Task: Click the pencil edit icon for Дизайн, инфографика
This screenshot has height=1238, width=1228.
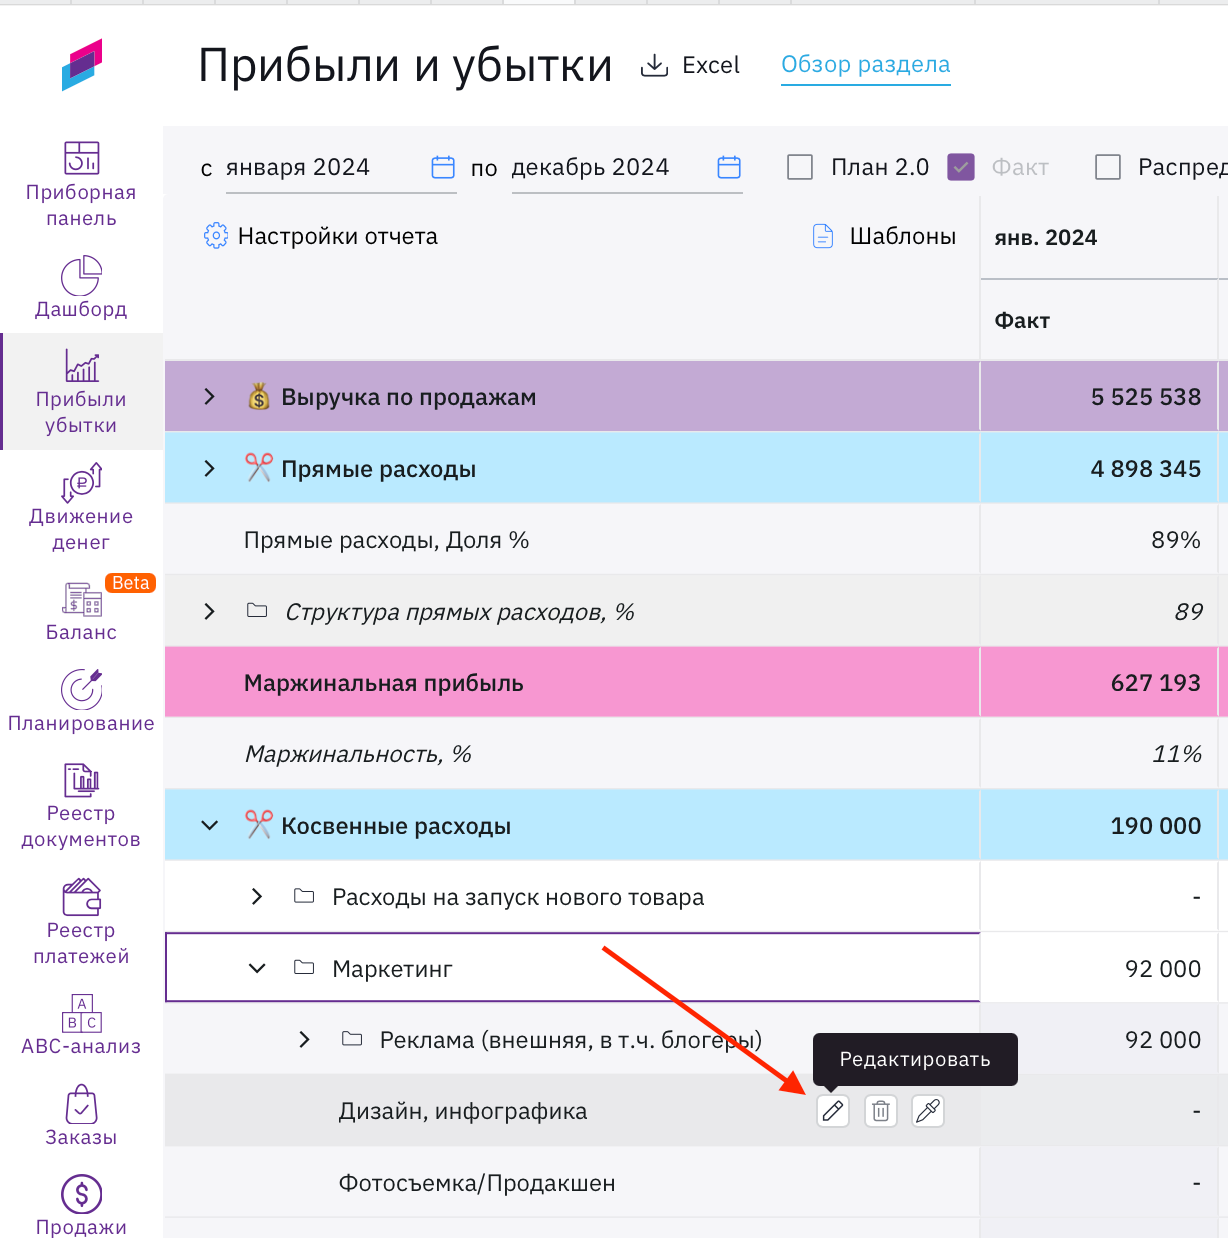Action: 833,1111
